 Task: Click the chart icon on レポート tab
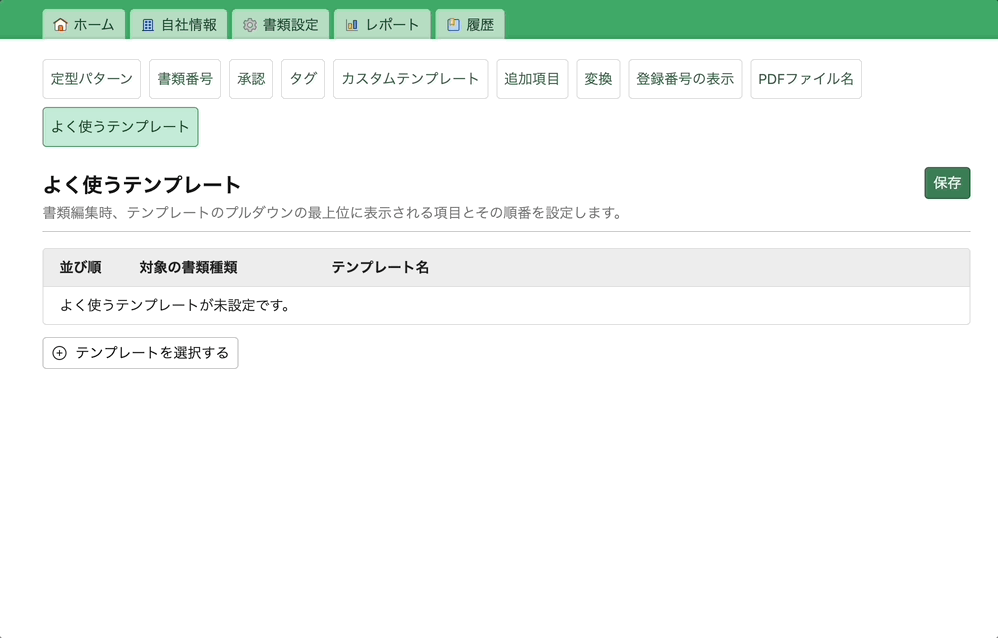coord(351,25)
